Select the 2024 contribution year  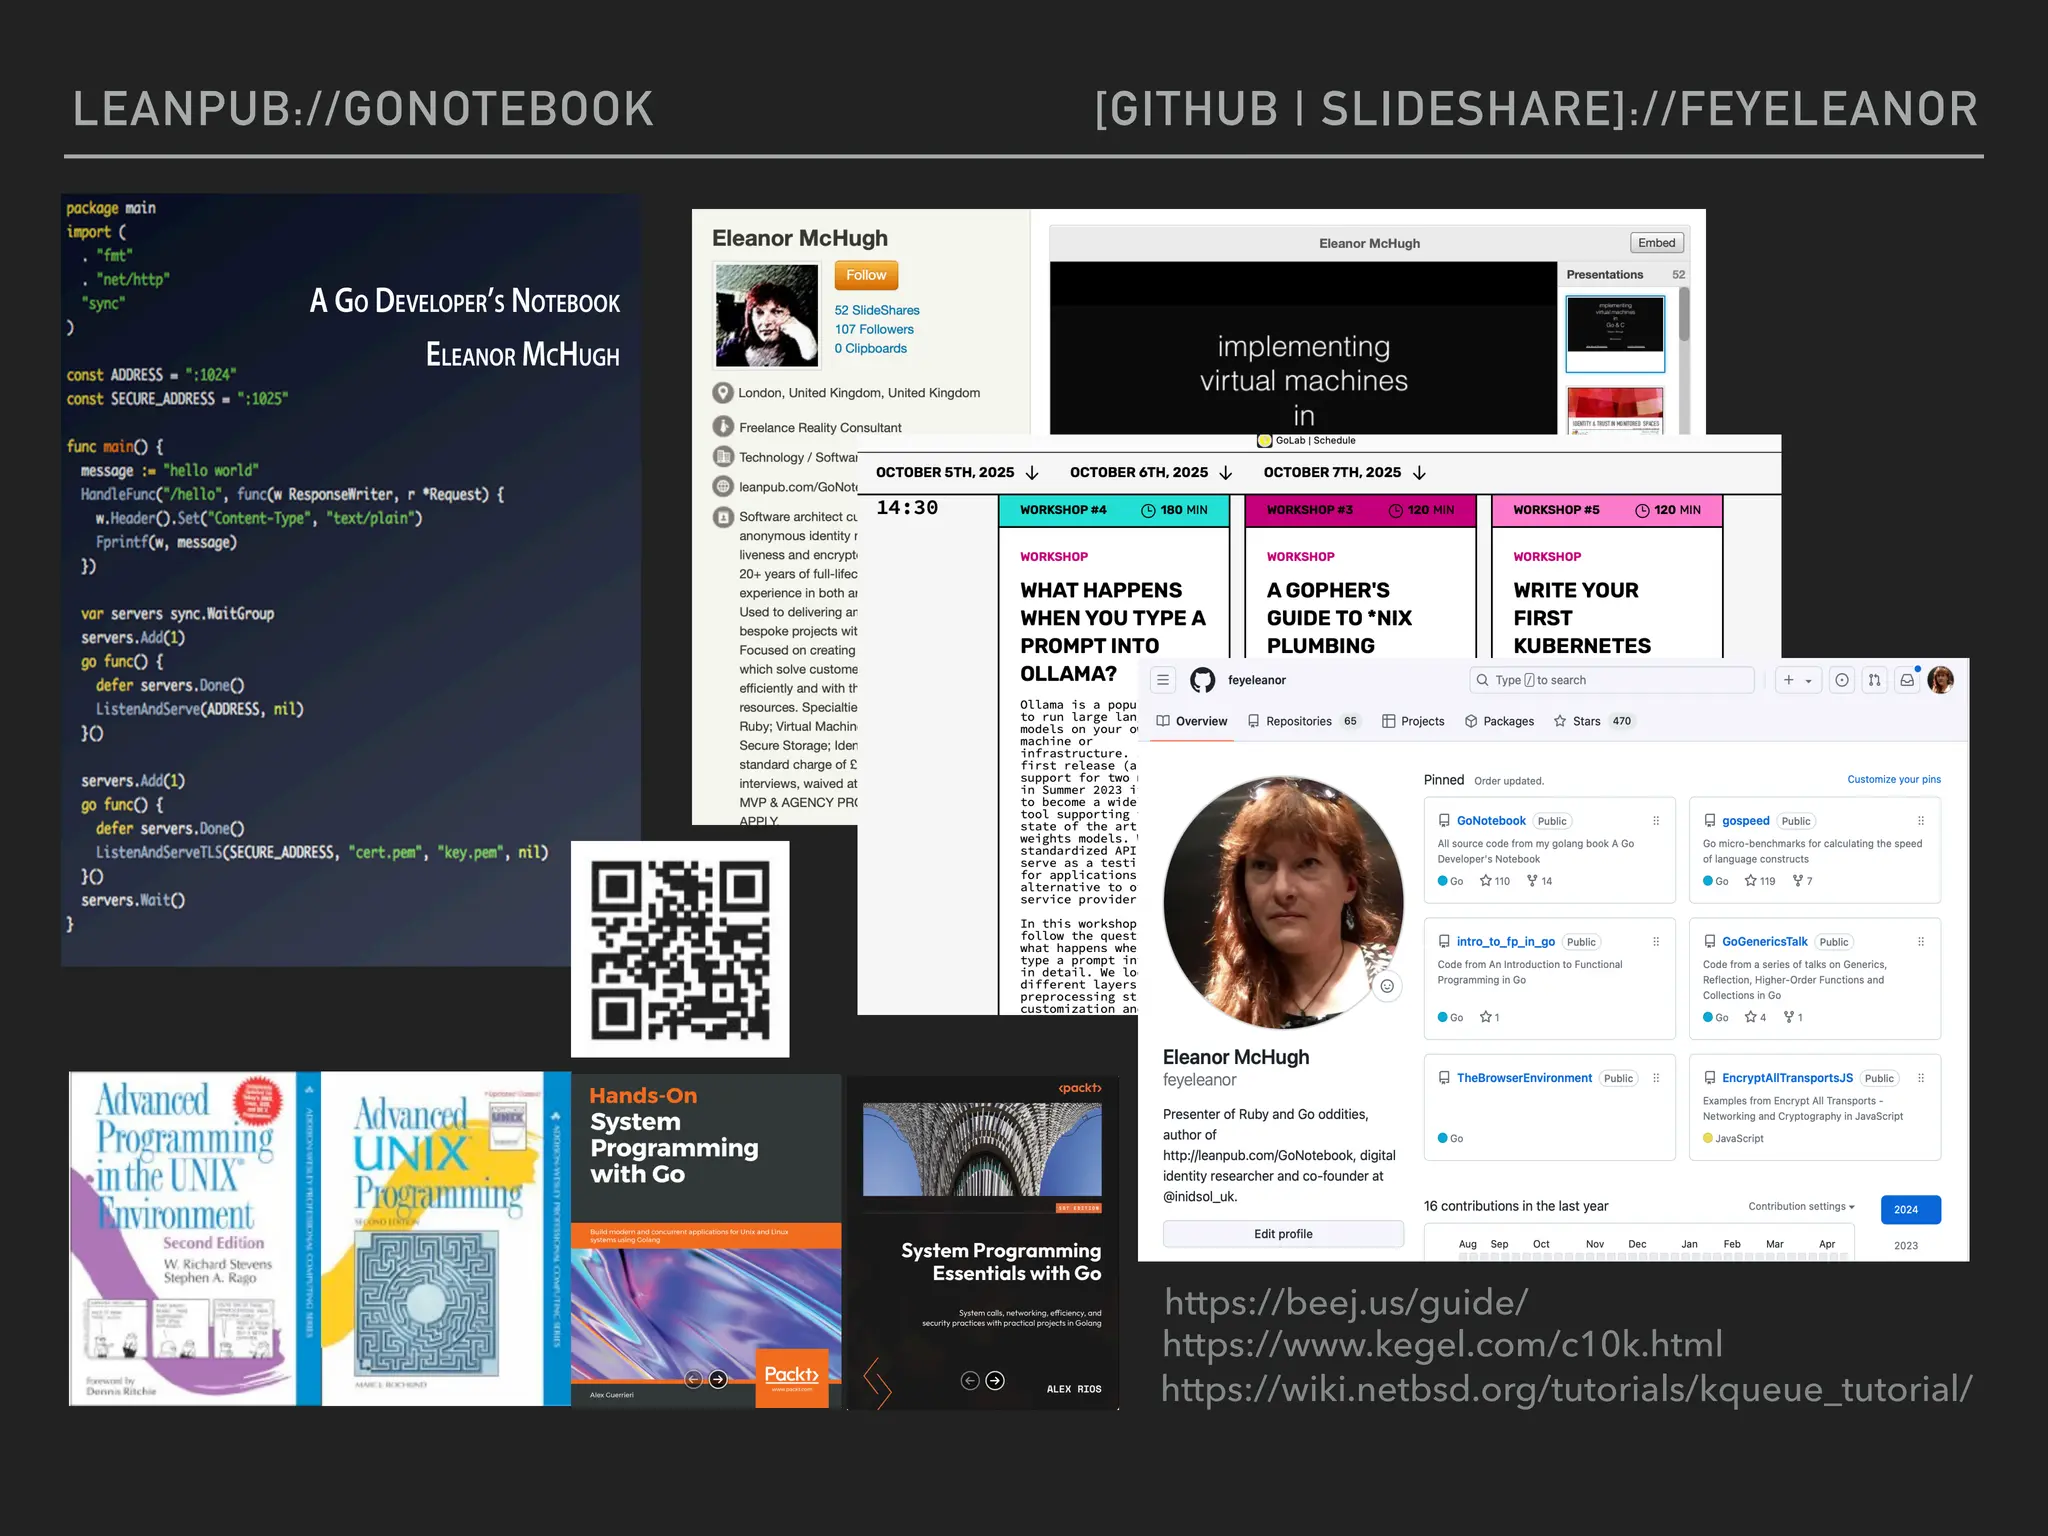tap(1910, 1210)
